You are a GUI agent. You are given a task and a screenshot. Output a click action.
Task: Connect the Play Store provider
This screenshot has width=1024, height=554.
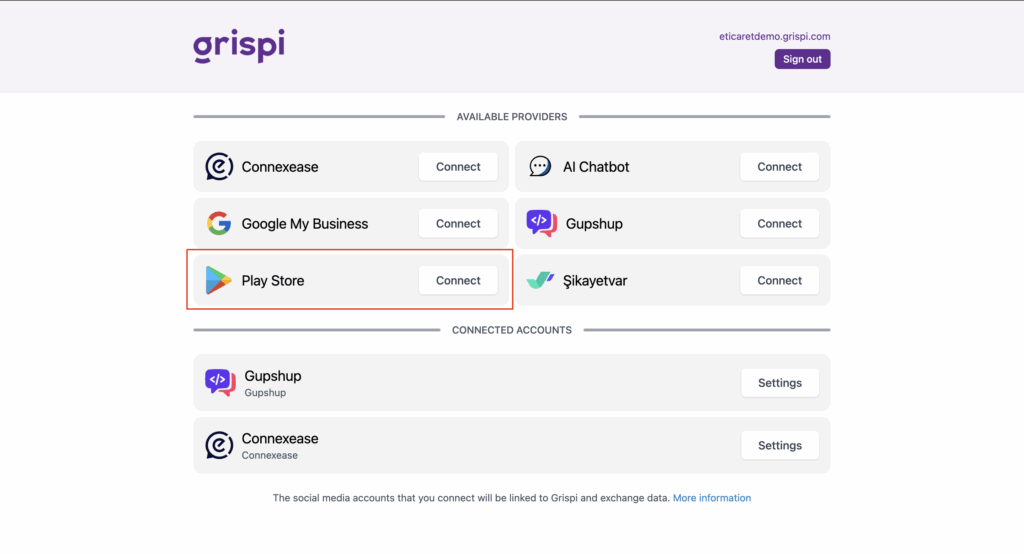pos(458,280)
